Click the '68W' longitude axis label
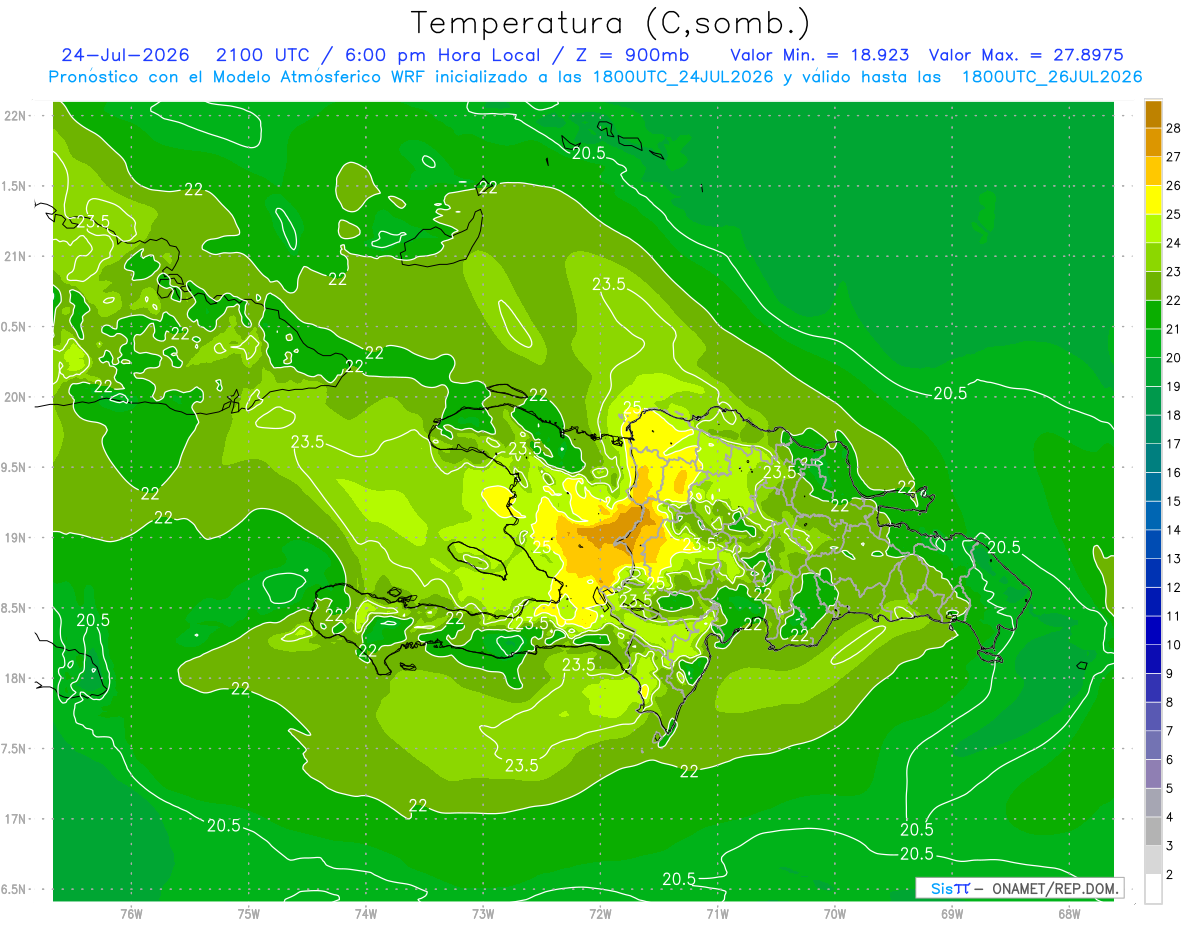This screenshot has height=927, width=1200. [1069, 913]
